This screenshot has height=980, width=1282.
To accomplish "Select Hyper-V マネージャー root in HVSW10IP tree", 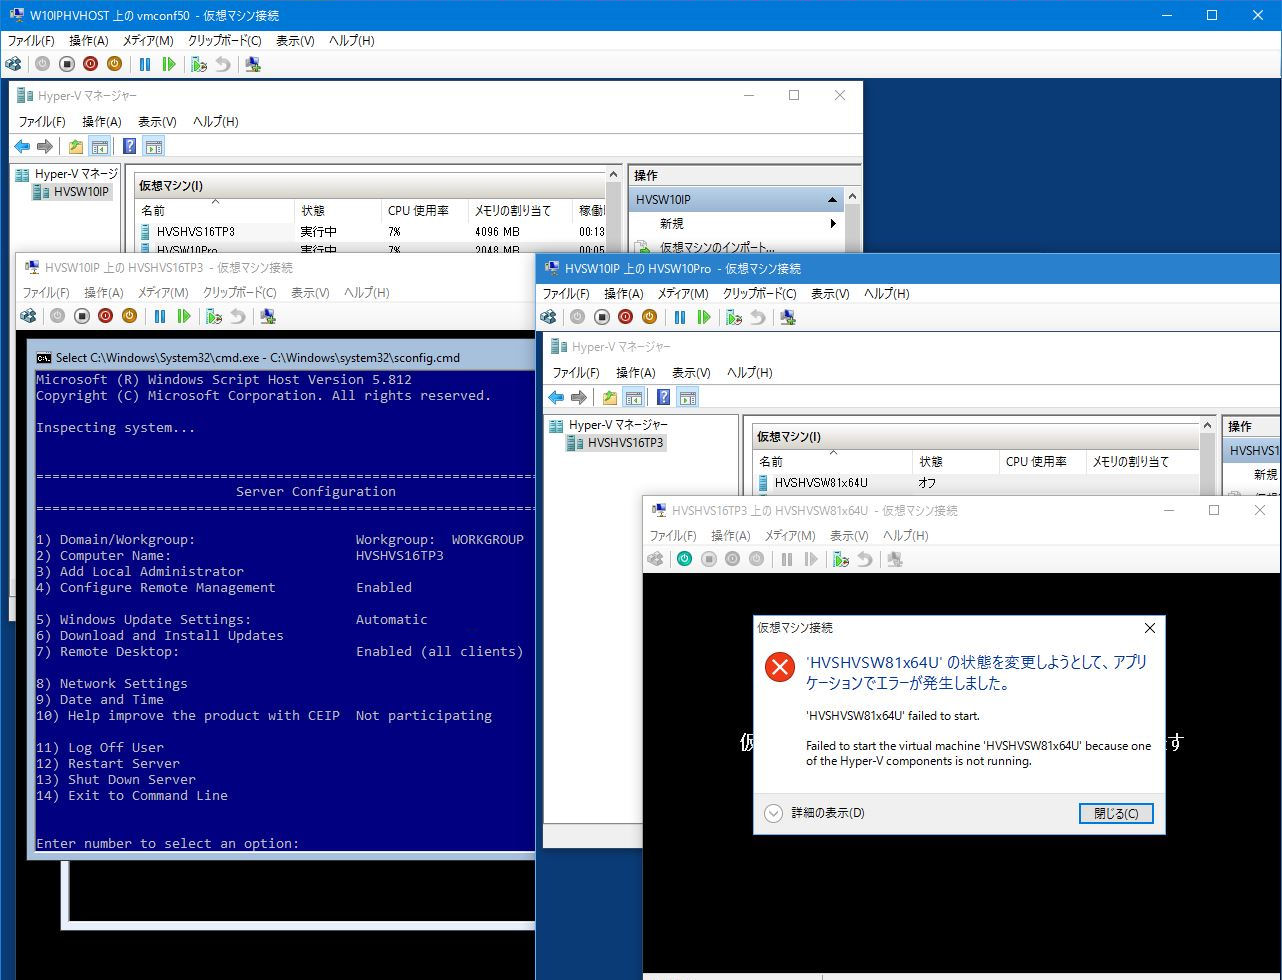I will pyautogui.click(x=67, y=174).
